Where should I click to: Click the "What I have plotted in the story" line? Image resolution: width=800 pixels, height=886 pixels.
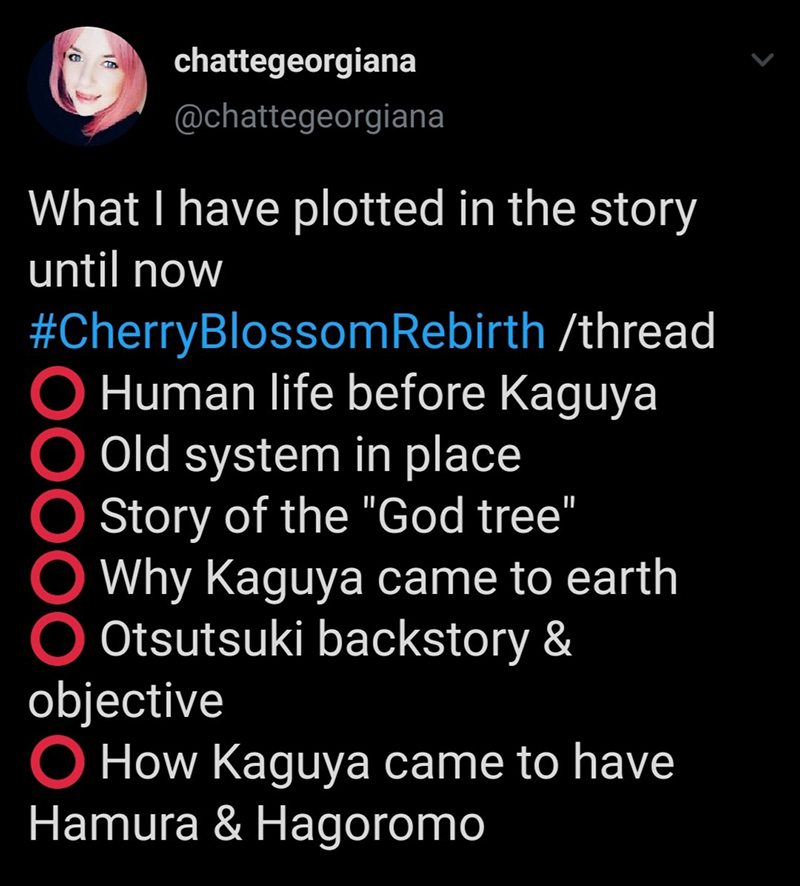click(362, 210)
